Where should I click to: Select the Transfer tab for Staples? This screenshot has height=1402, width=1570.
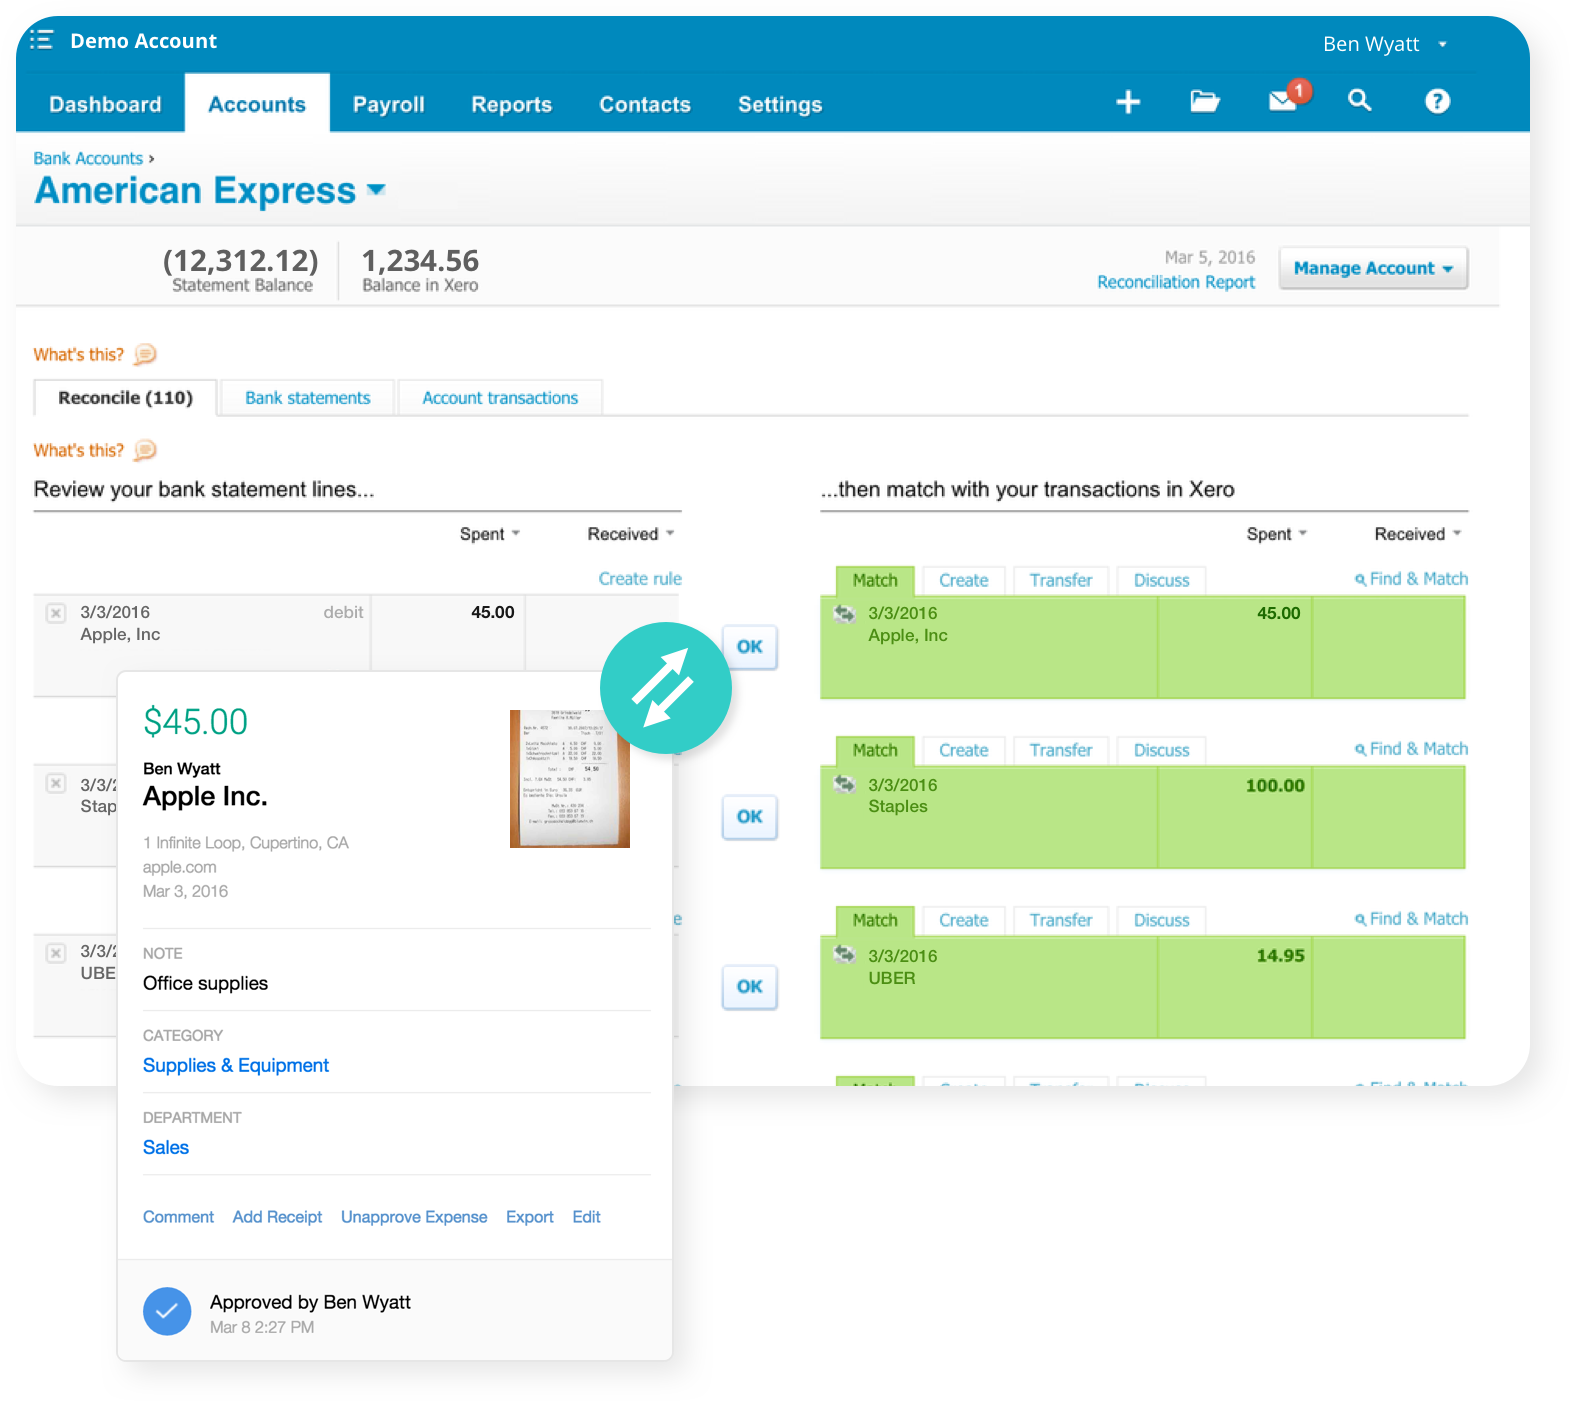[1061, 750]
